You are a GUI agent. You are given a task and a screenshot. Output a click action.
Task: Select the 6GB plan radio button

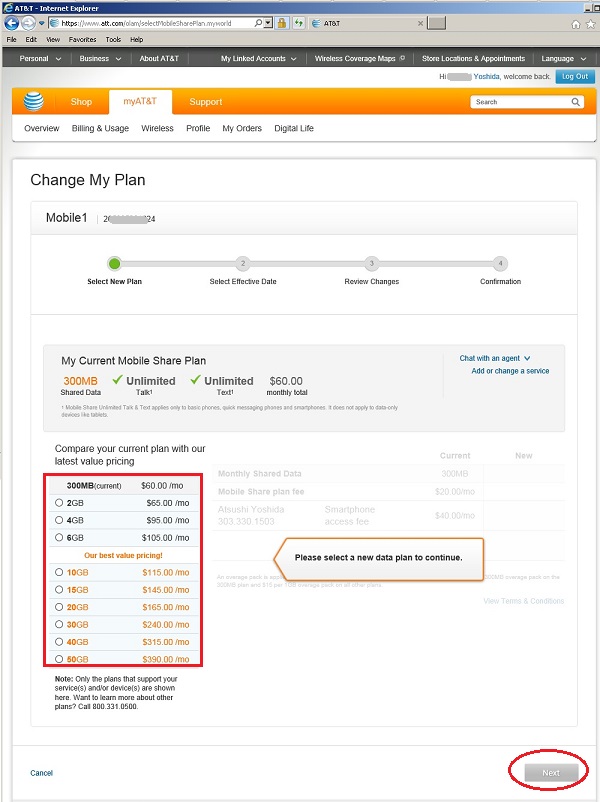(59, 538)
